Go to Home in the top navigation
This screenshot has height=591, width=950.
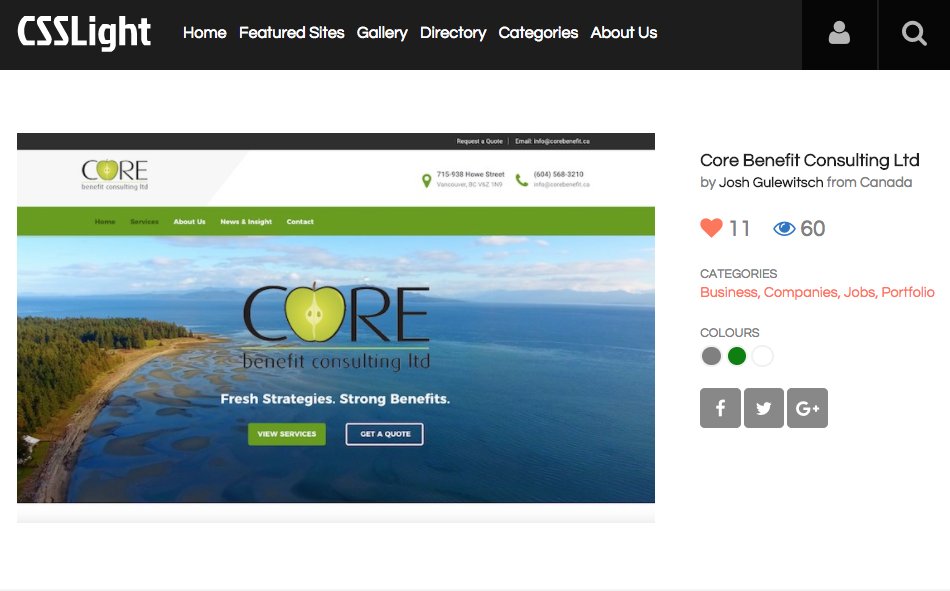205,33
